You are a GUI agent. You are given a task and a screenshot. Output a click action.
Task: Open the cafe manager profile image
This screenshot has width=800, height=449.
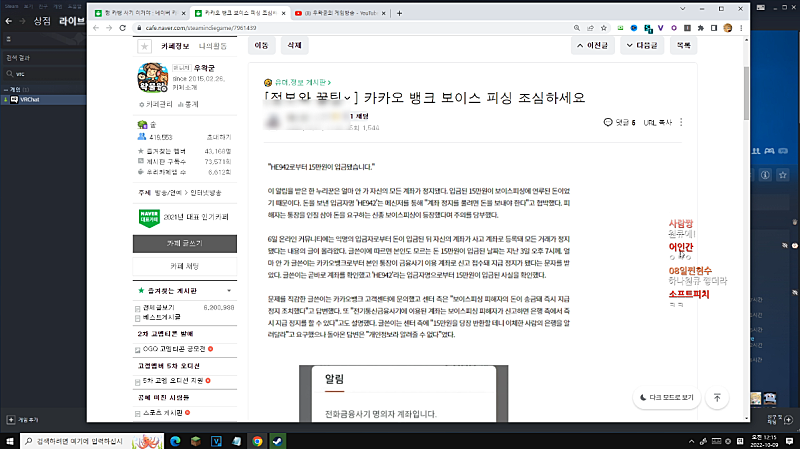click(153, 78)
